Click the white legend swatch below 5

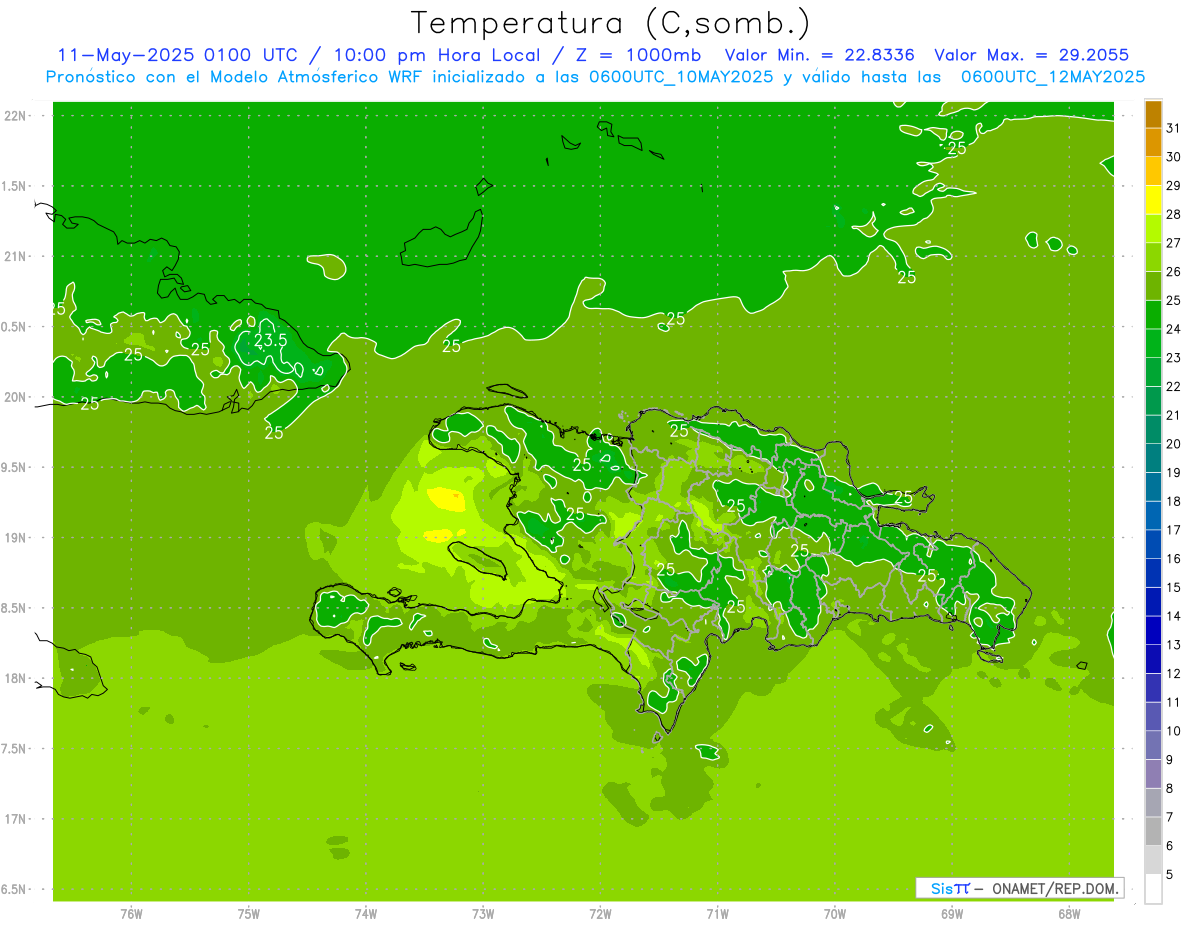pyautogui.click(x=1153, y=889)
